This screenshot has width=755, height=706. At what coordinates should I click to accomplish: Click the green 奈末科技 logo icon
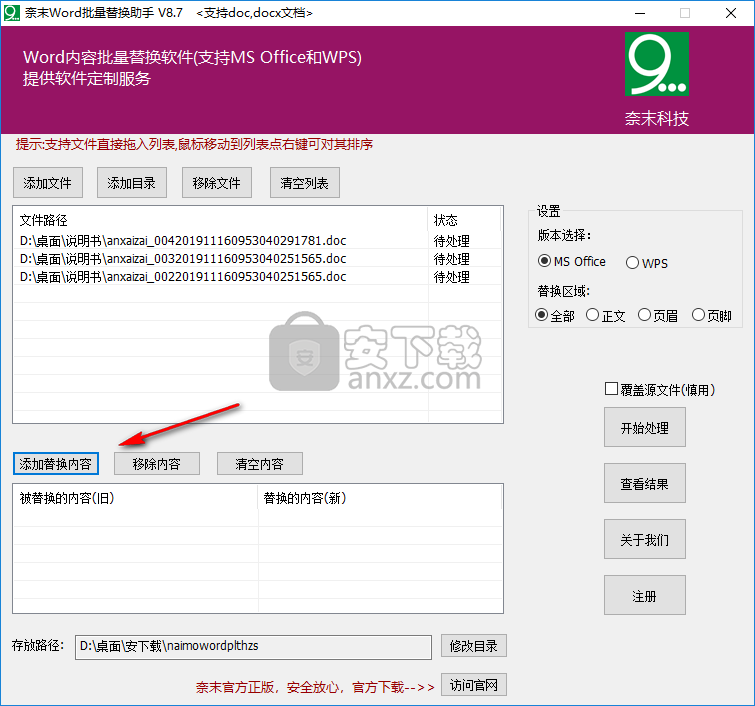656,64
